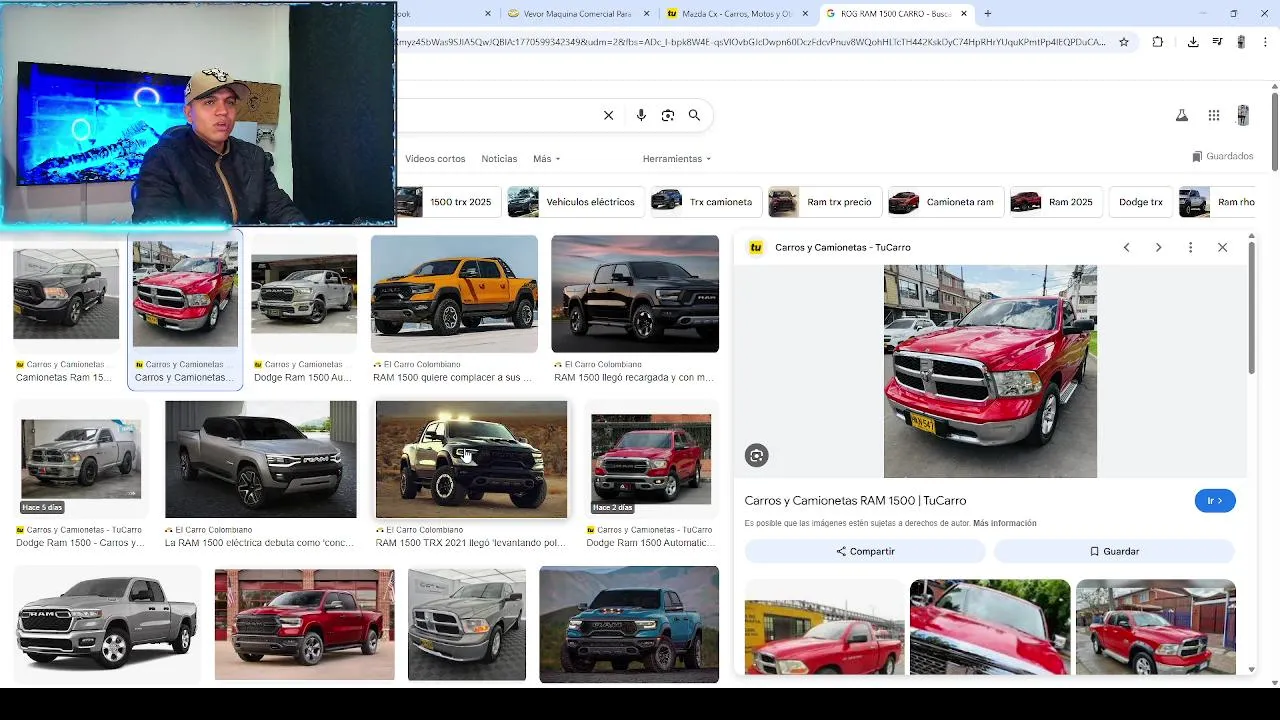The width and height of the screenshot is (1280, 720).
Task: Open Chrome three-dot menu
Action: click(1265, 42)
